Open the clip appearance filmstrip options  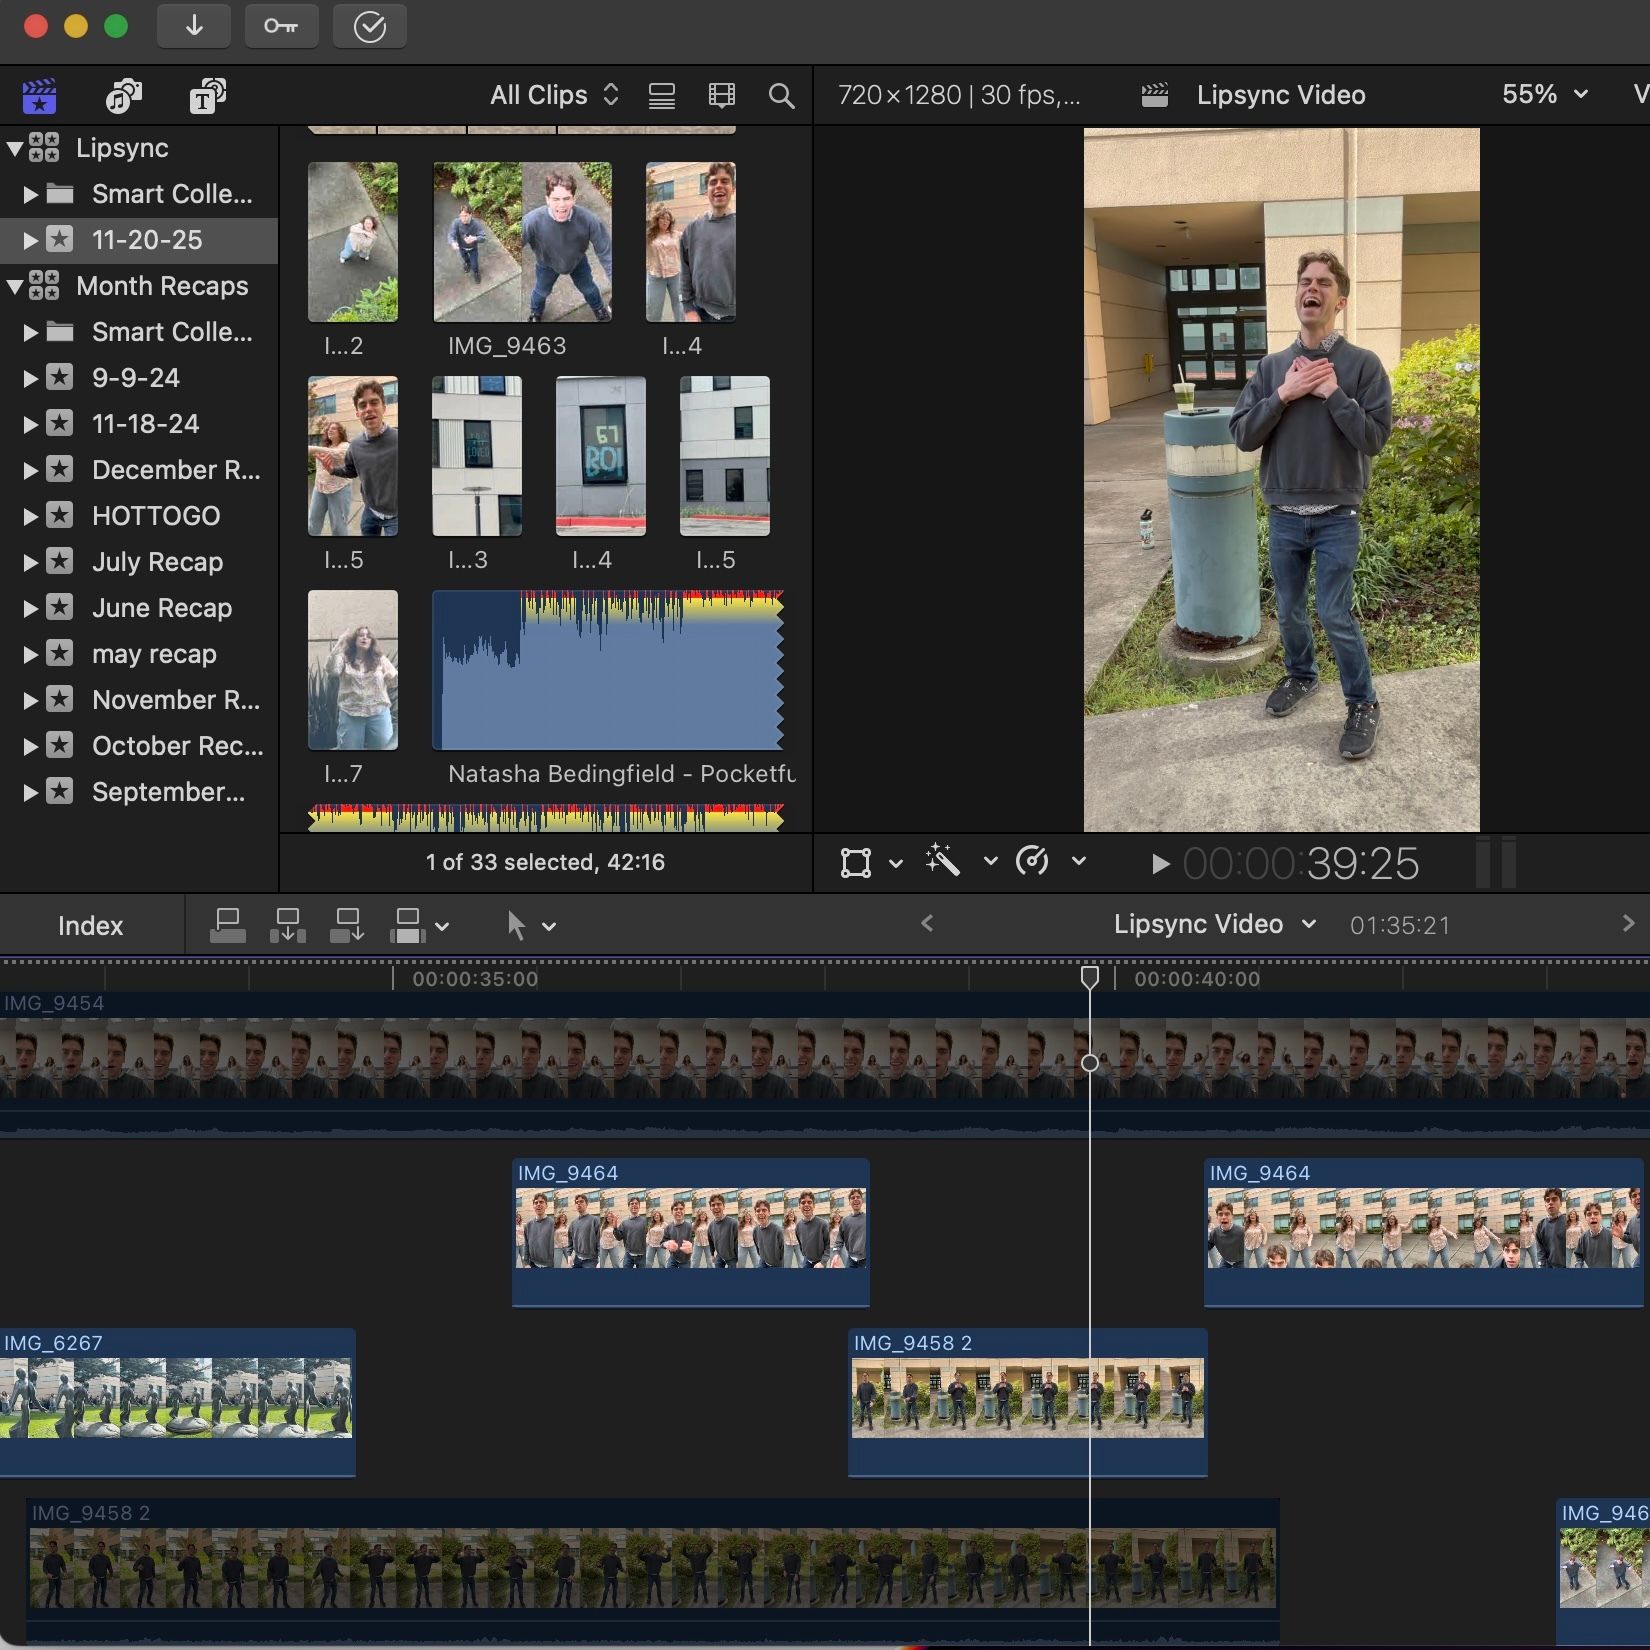721,96
